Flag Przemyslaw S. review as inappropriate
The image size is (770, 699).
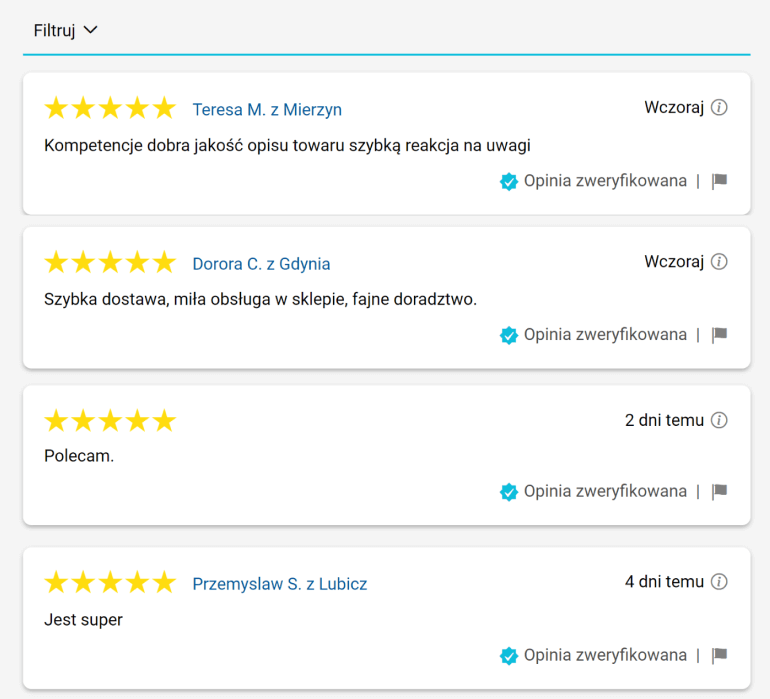(719, 655)
